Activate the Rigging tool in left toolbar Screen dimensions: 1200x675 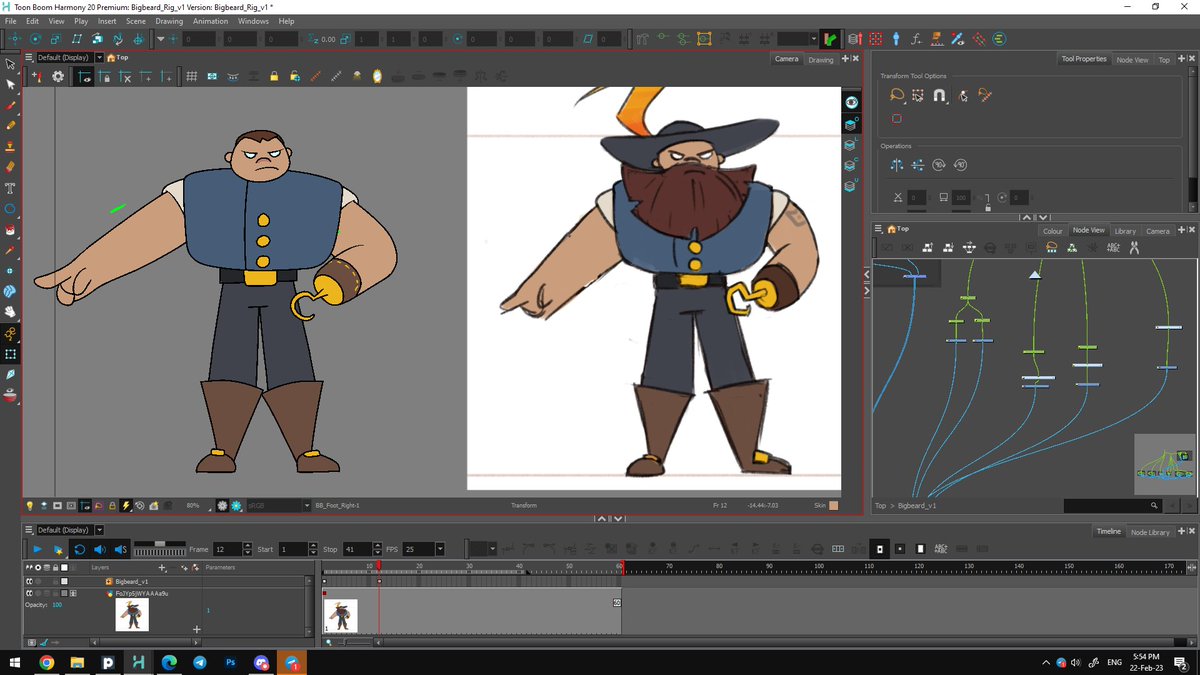10,333
